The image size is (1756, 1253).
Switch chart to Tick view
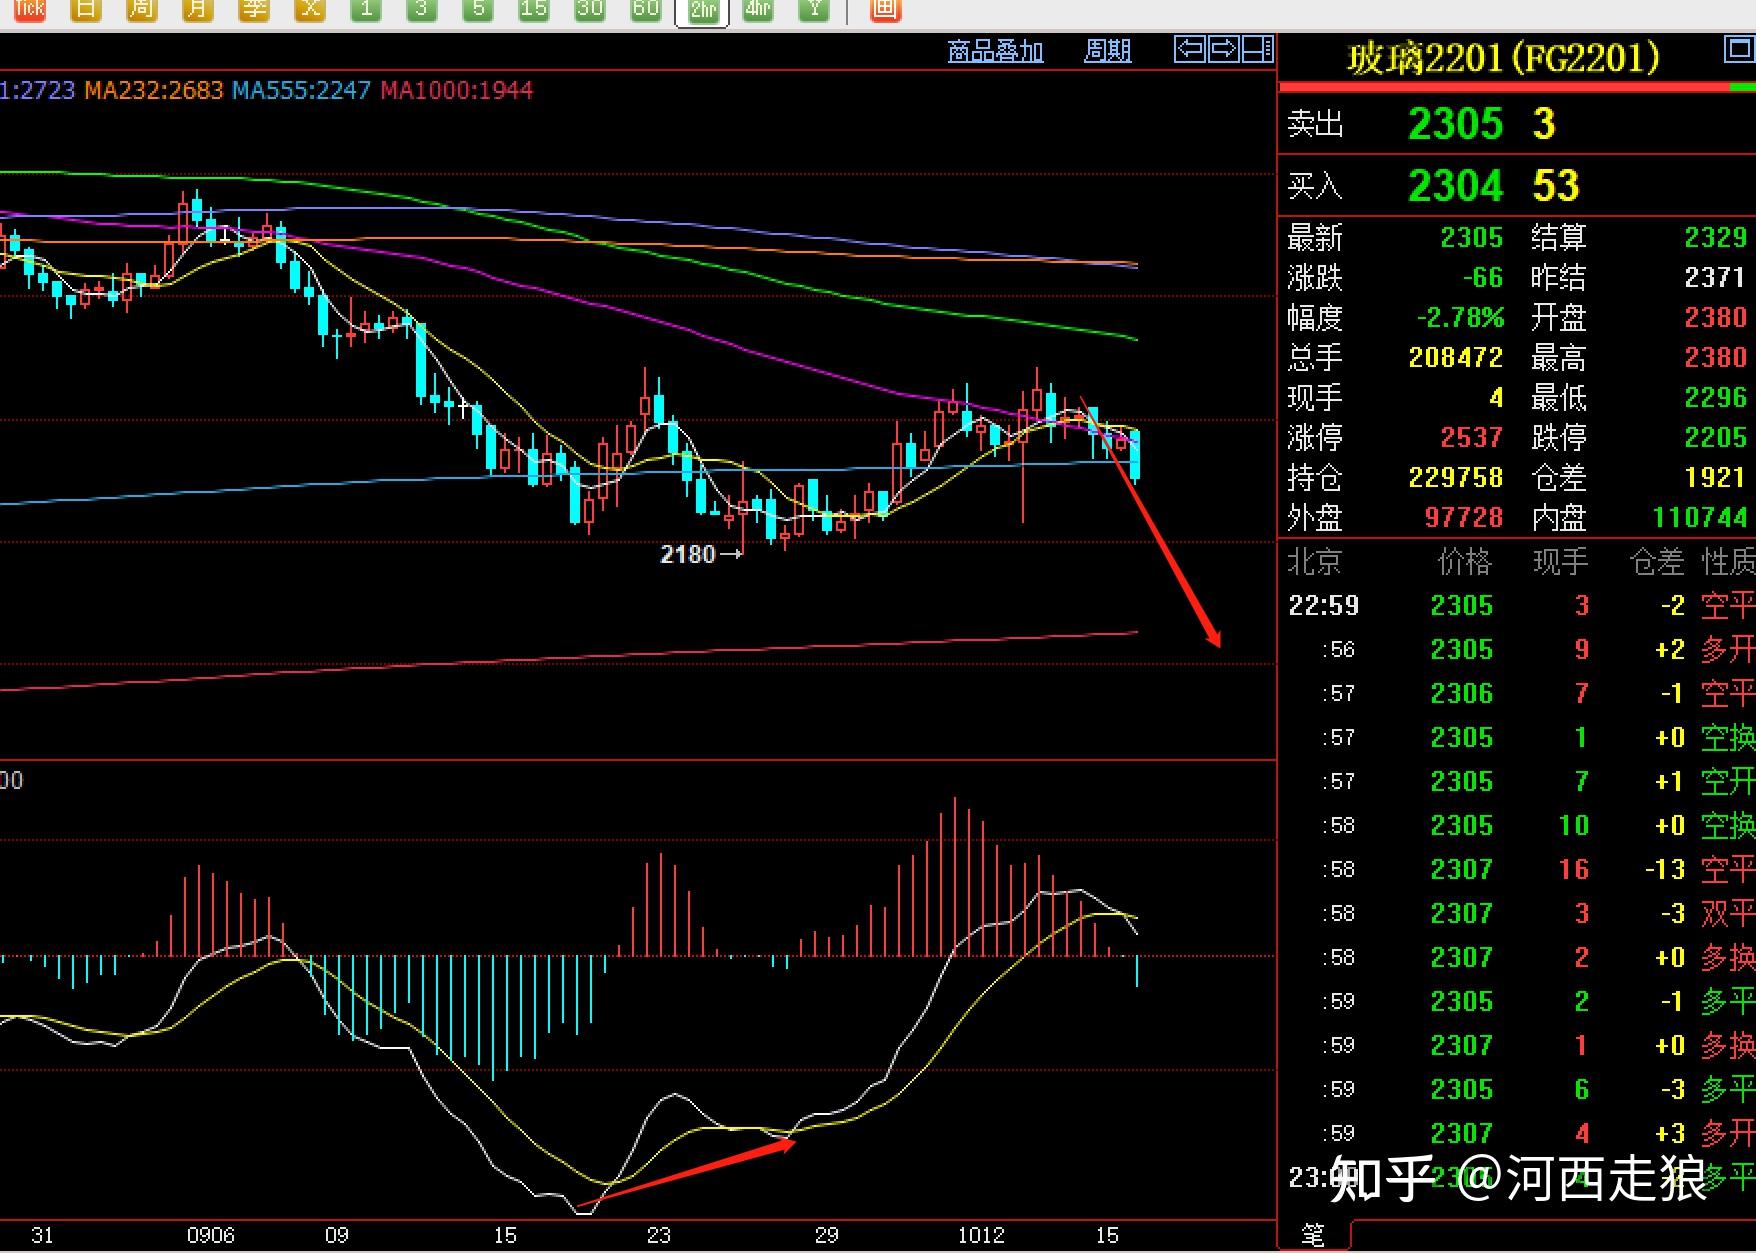point(30,10)
